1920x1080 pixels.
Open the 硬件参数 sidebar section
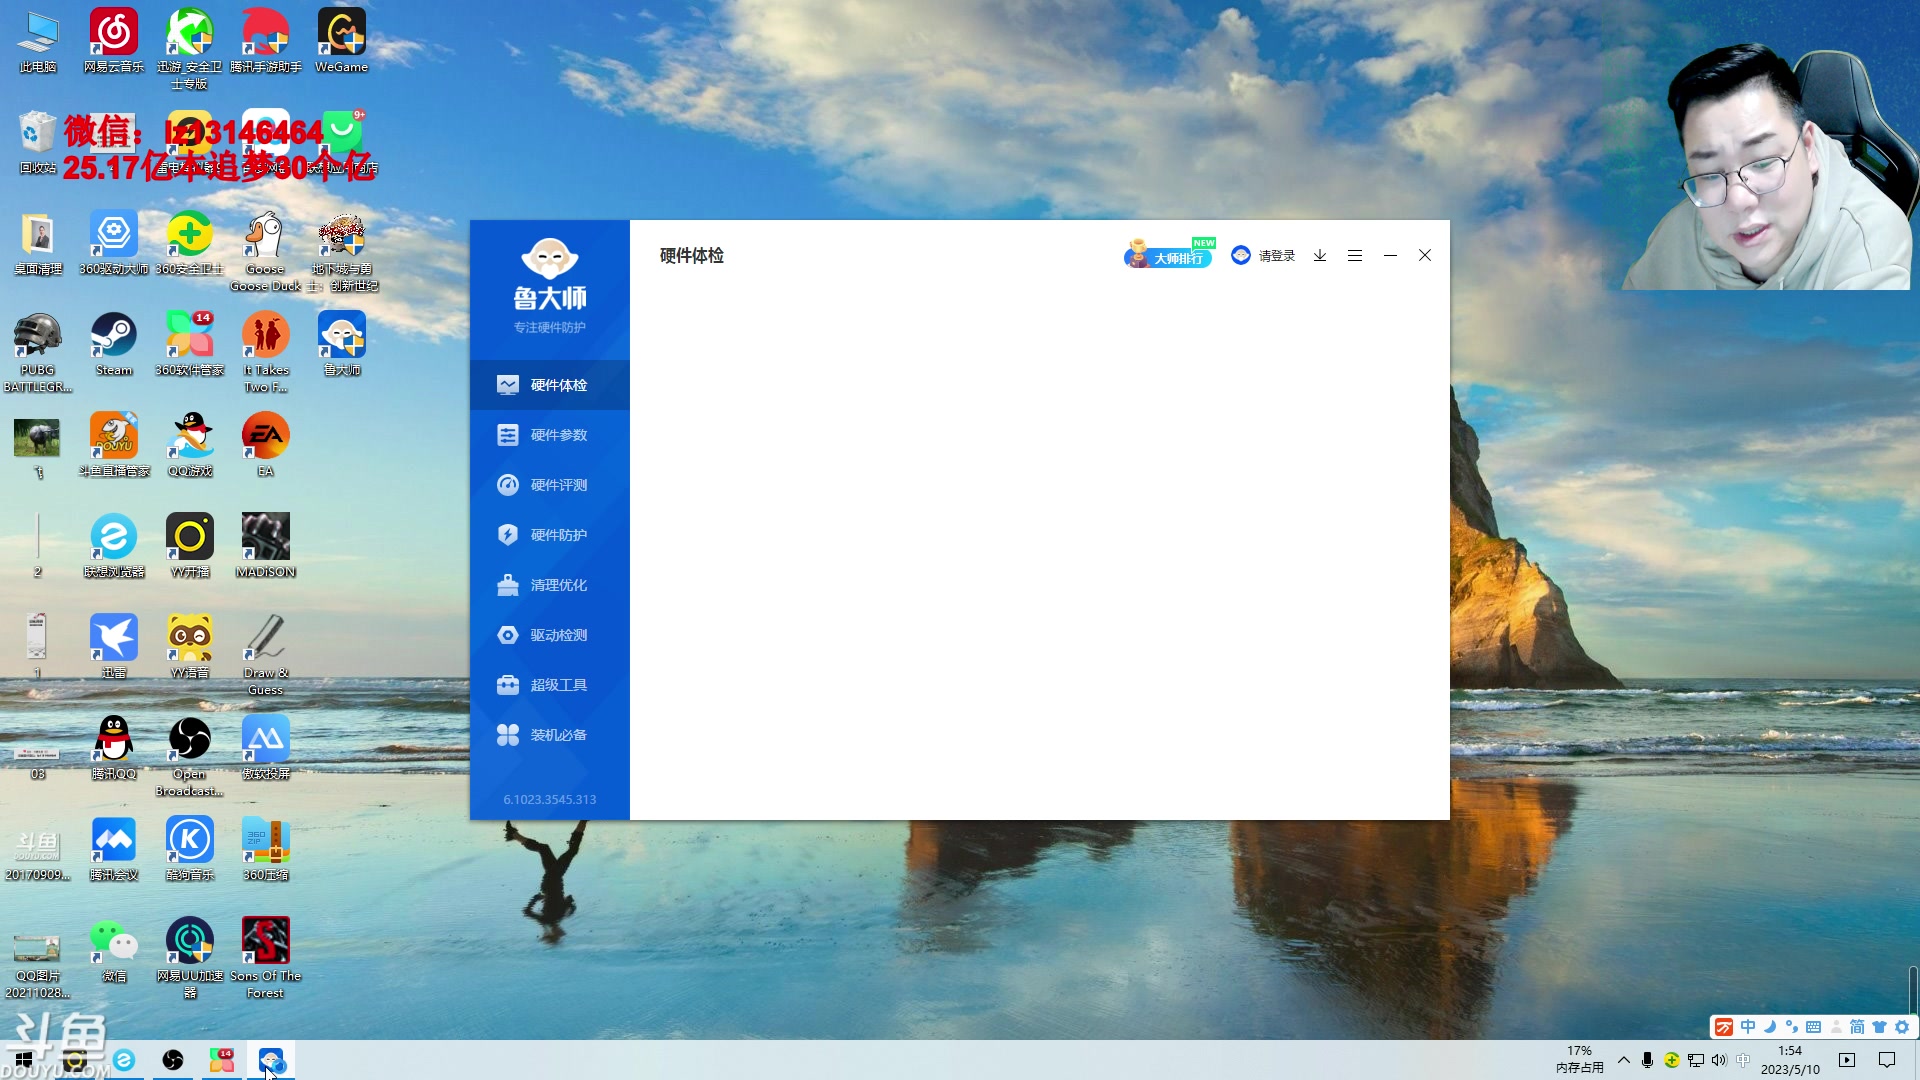tap(558, 435)
